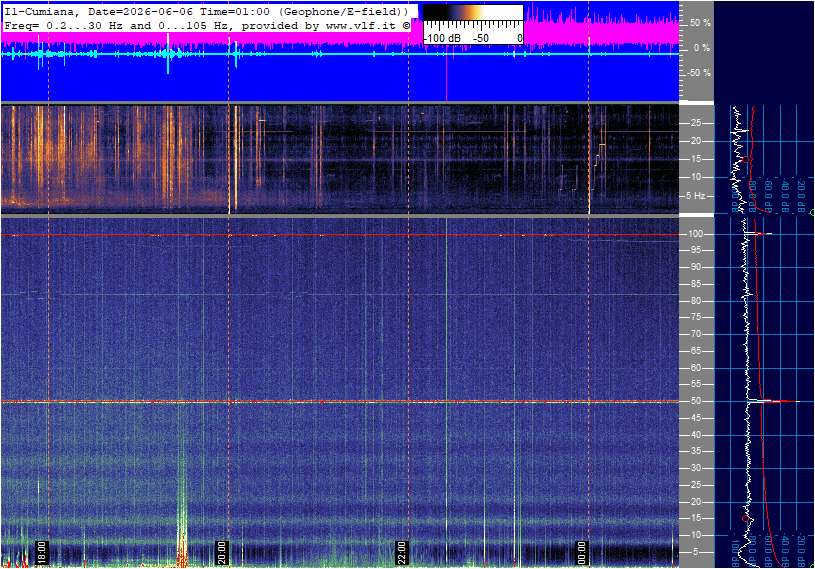Click the 18:00 time label
Screen dimensions: 815x569
[x=42, y=552]
